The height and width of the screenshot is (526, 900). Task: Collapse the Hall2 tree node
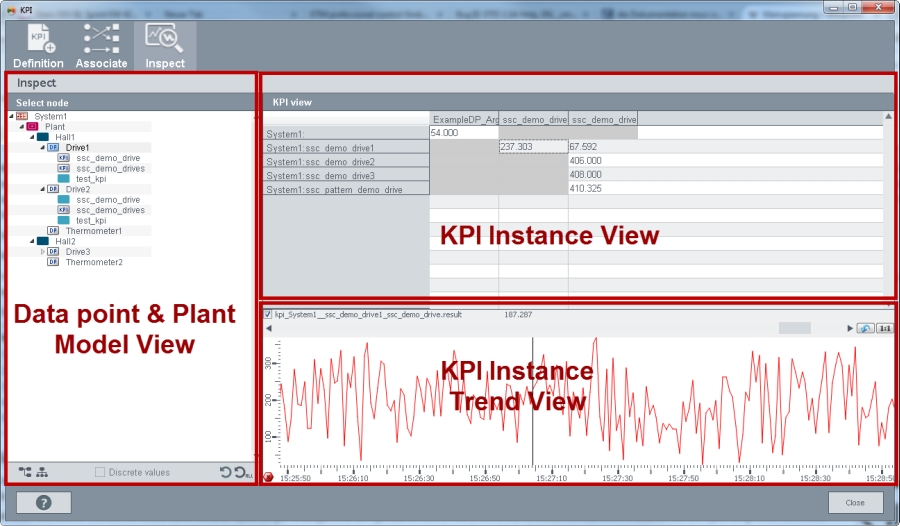point(32,241)
